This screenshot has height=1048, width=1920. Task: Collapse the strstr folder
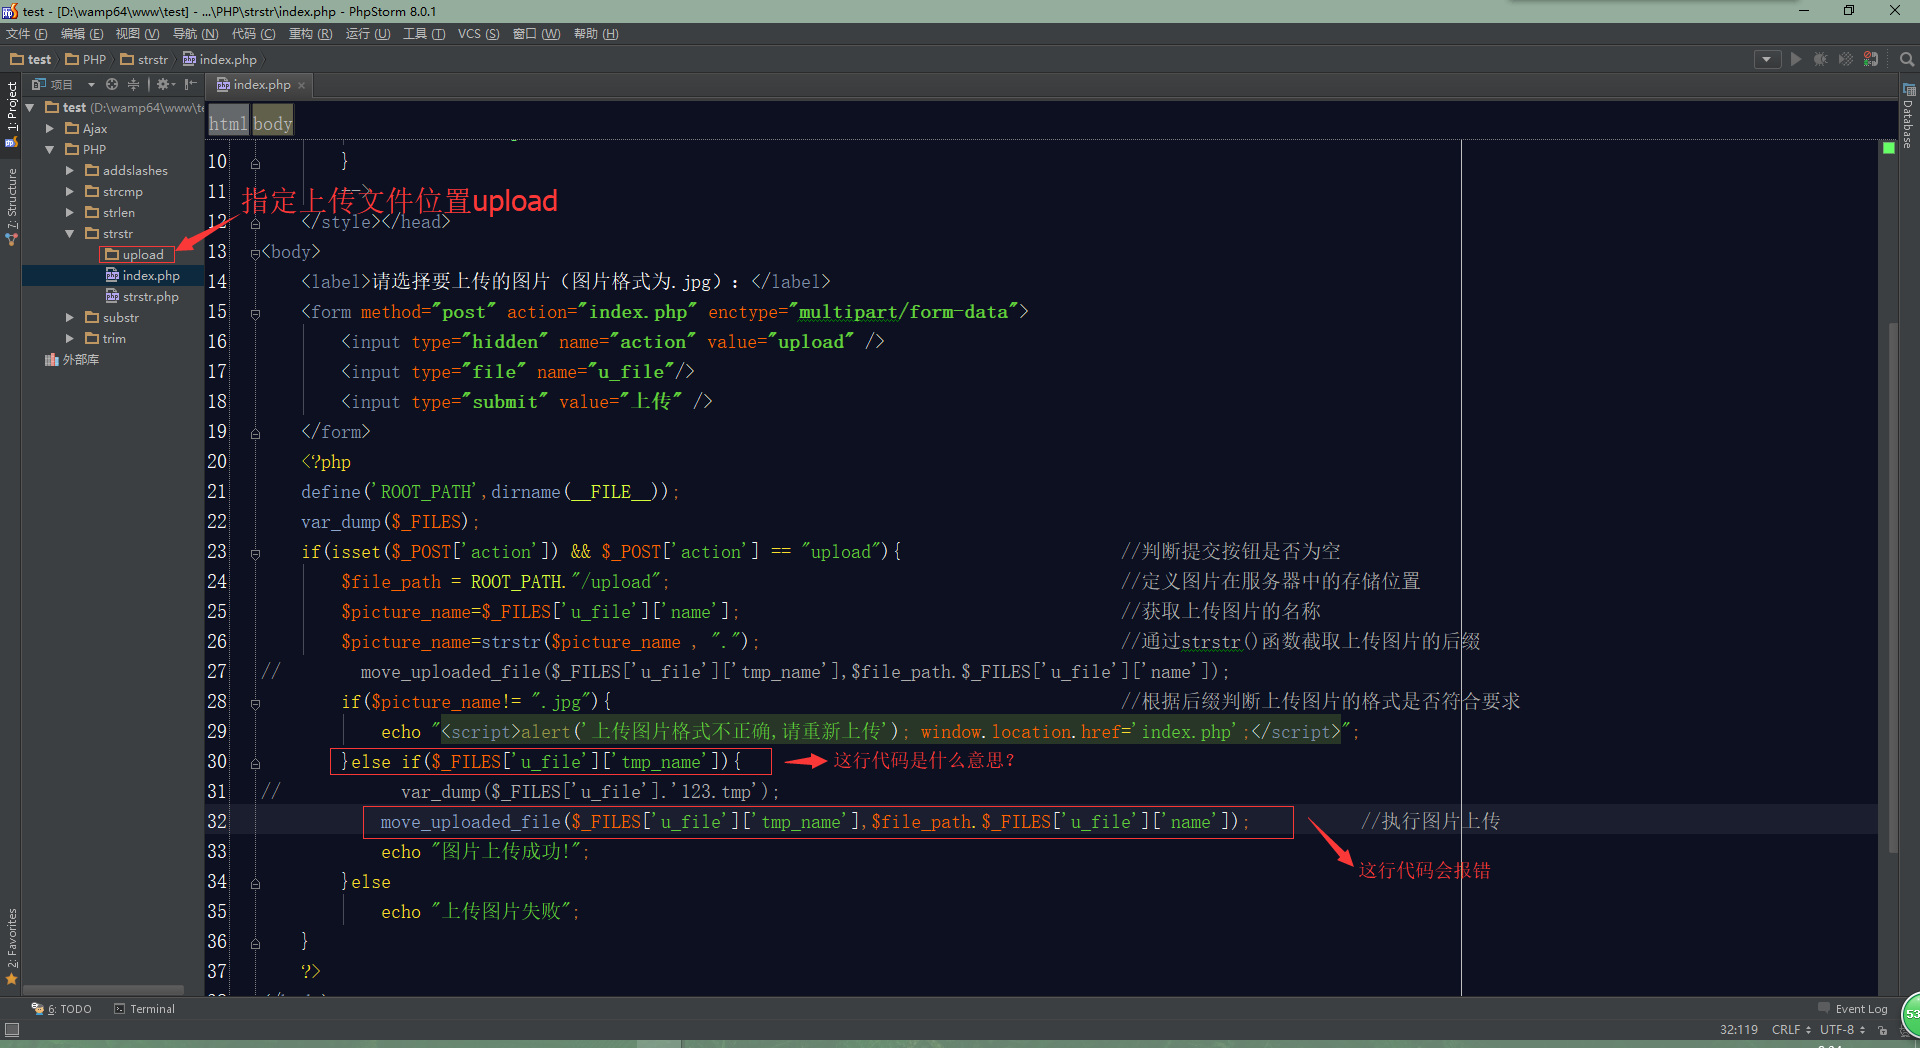point(70,233)
